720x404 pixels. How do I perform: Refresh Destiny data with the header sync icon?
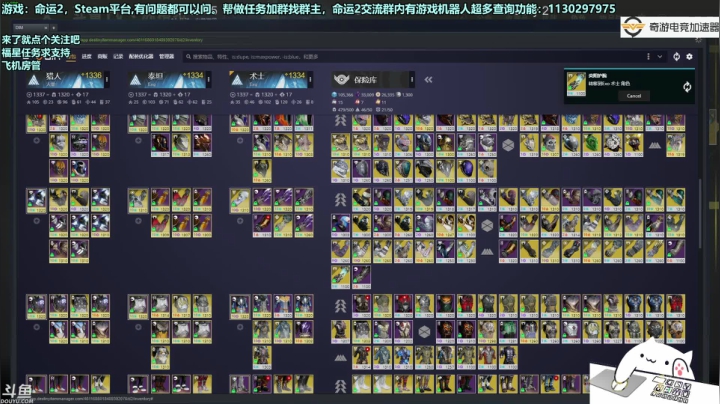point(676,56)
